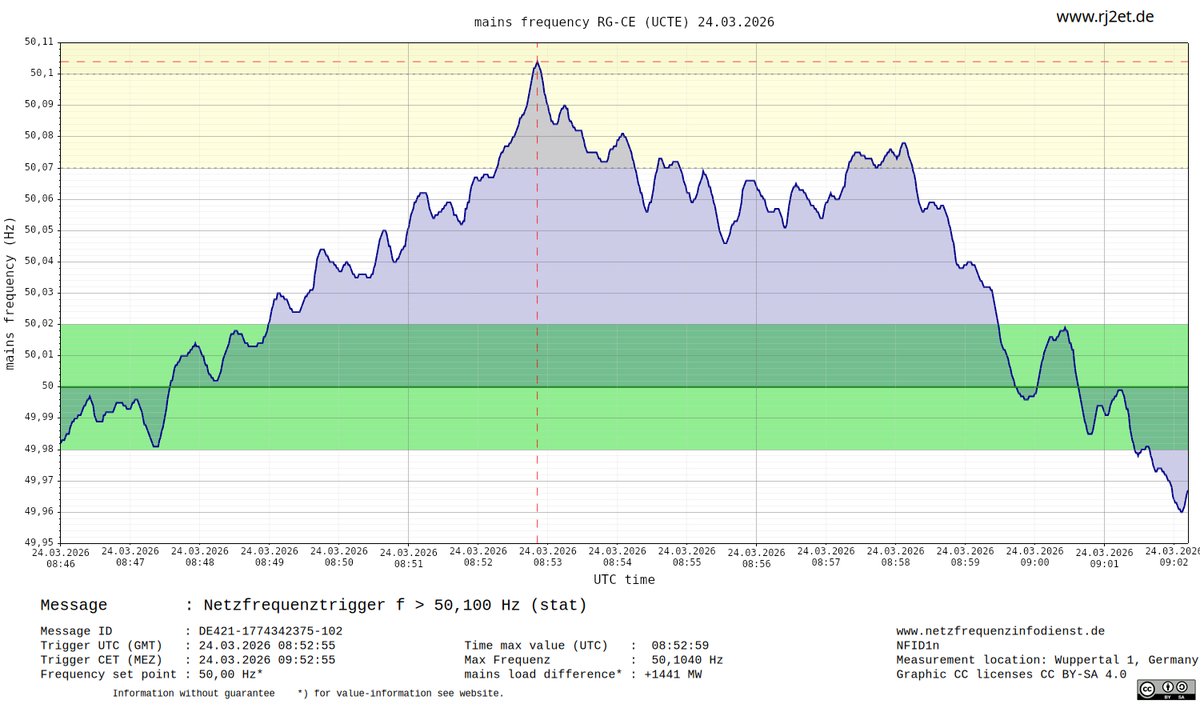Click the Message ID value DE421-1774342375-102
Screen dimensions: 1200x704
270,631
